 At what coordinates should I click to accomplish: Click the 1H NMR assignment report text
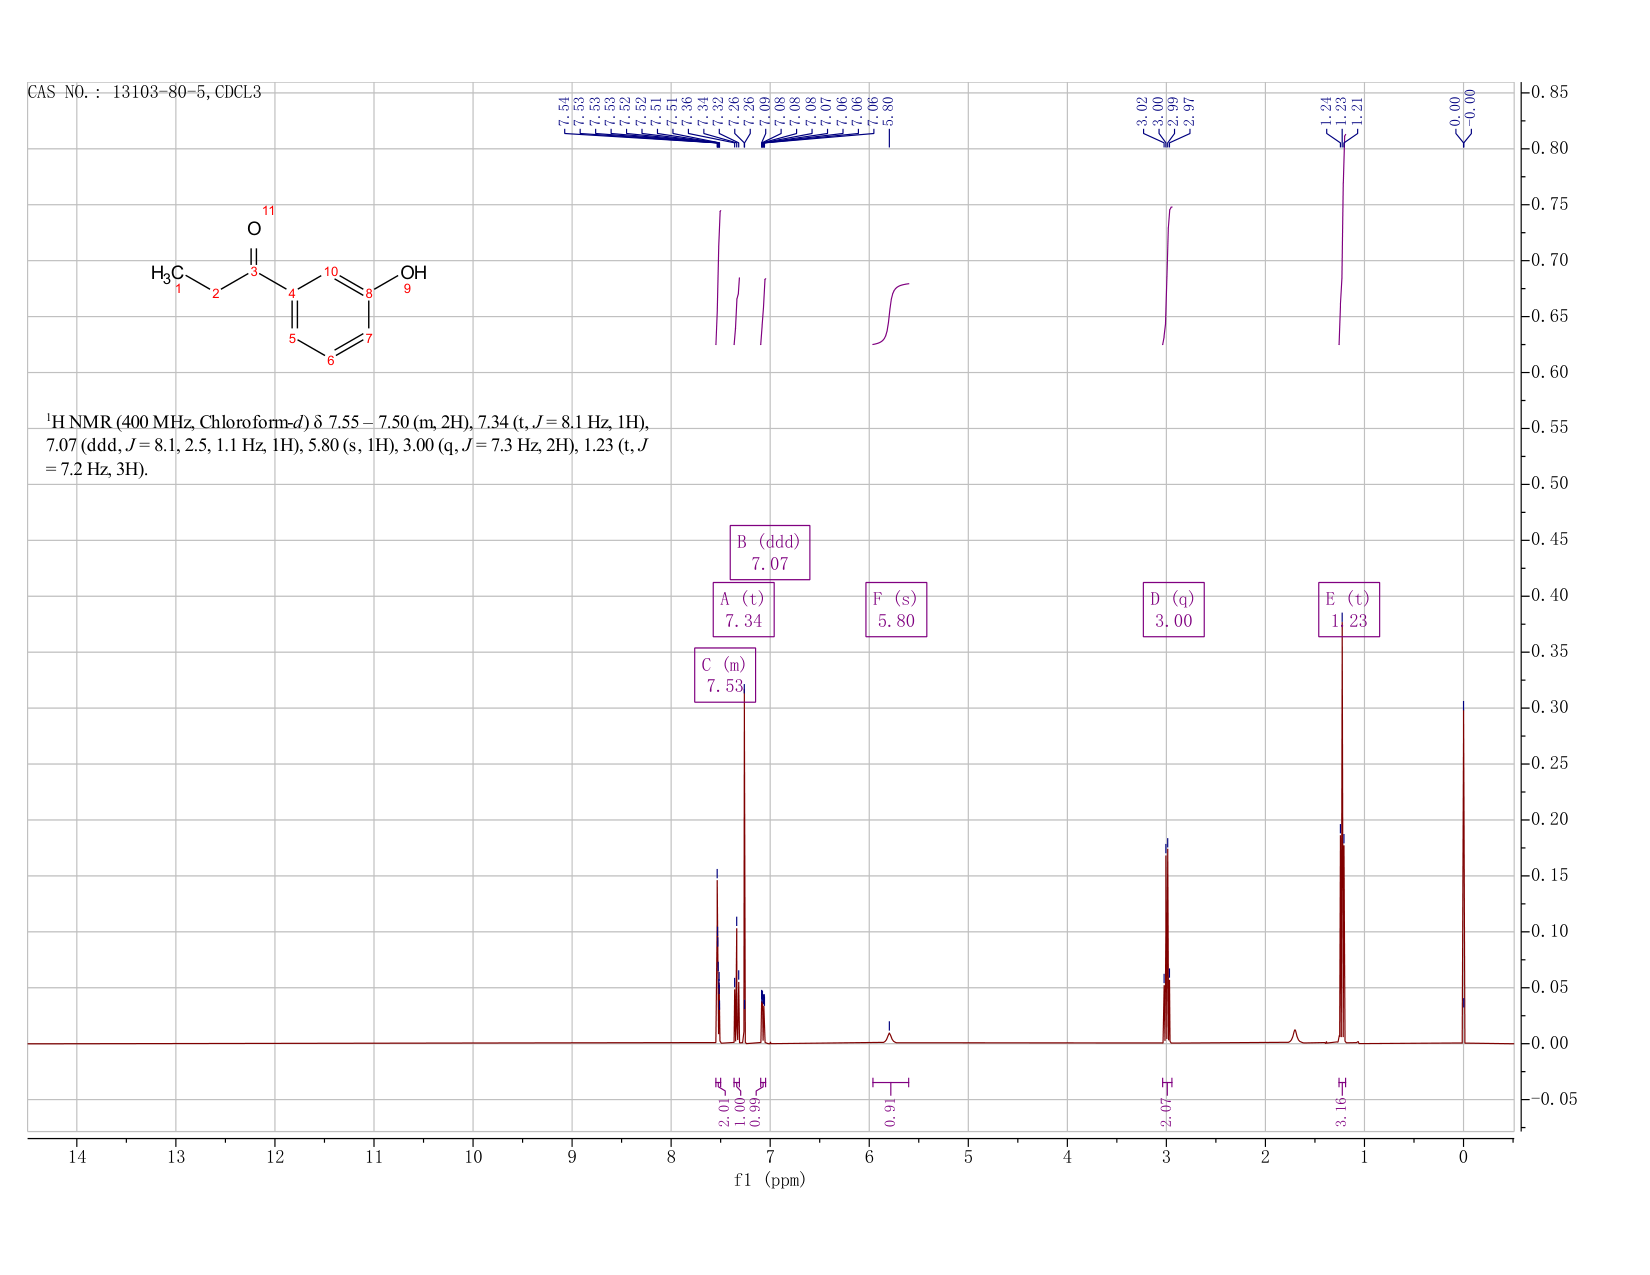pyautogui.click(x=347, y=445)
